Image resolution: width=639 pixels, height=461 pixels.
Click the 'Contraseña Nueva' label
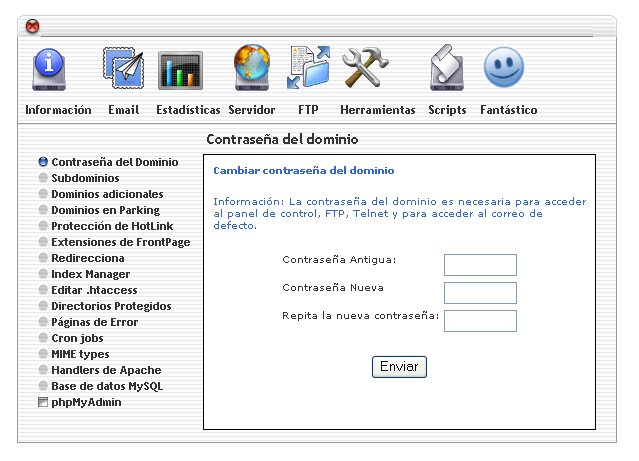333,288
